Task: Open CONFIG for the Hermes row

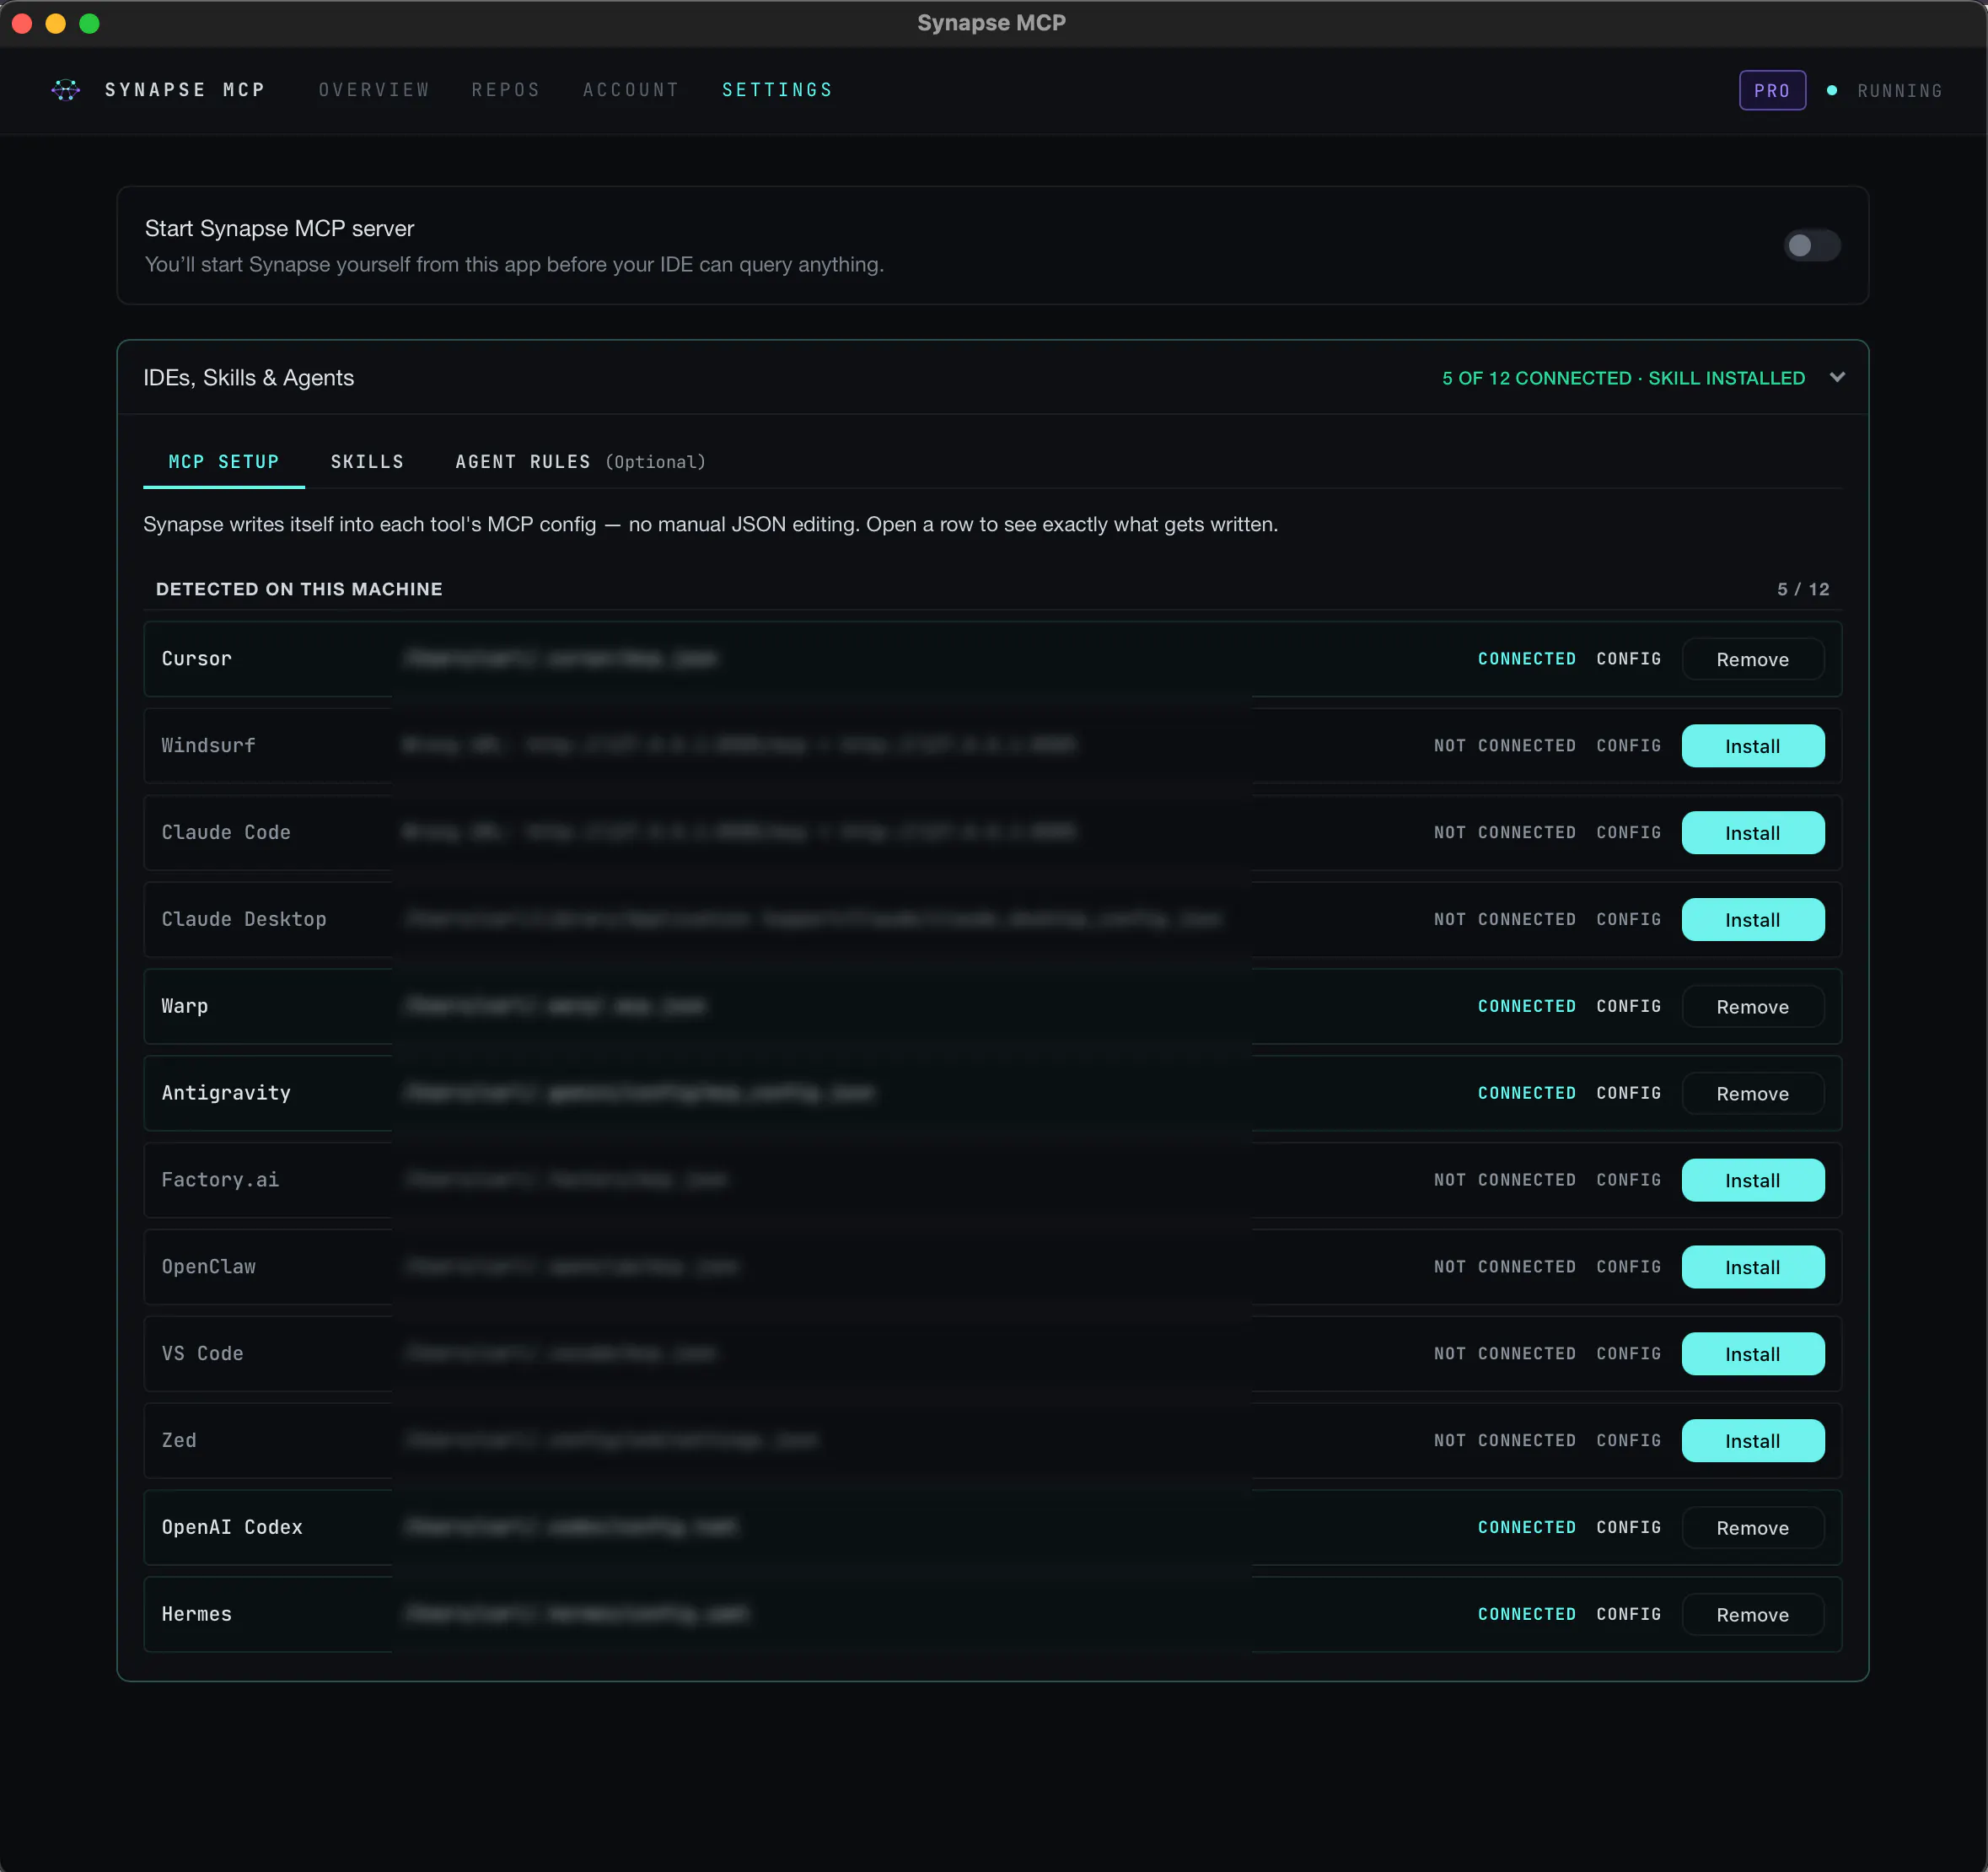Action: tap(1628, 1615)
